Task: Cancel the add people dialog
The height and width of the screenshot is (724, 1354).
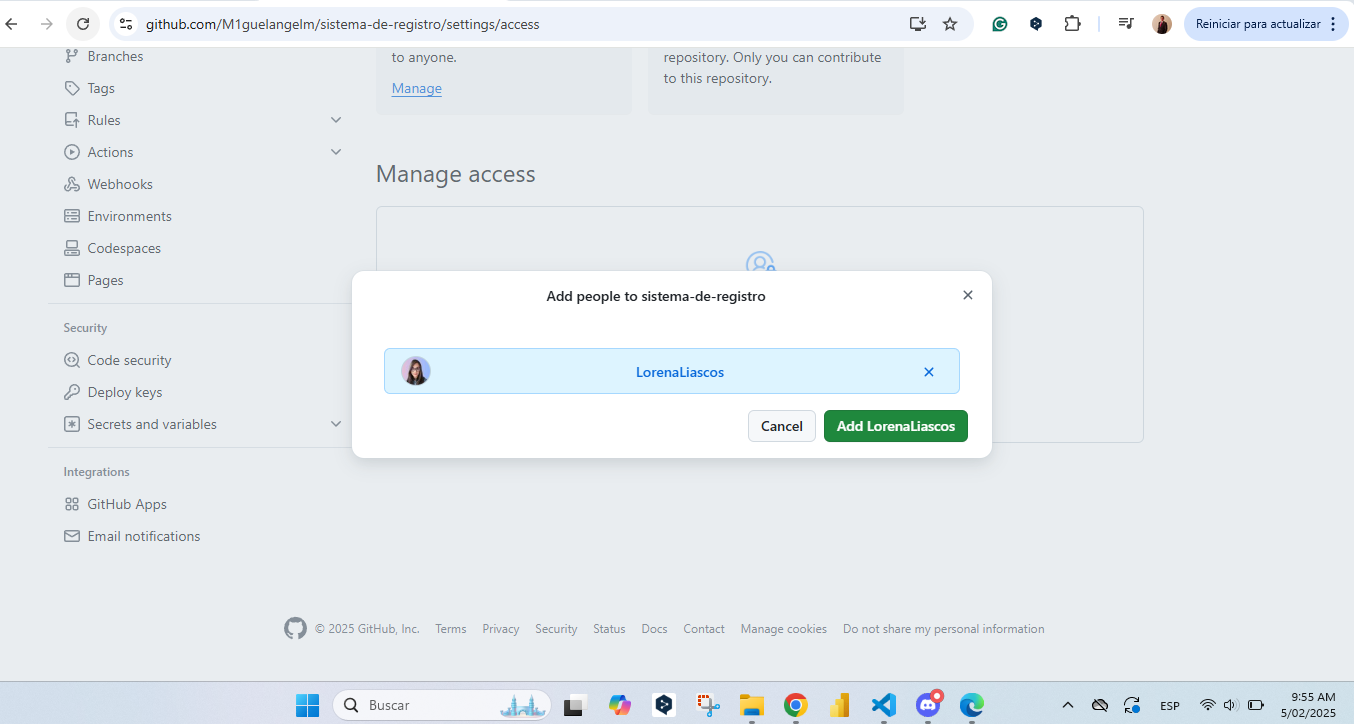Action: pos(782,426)
